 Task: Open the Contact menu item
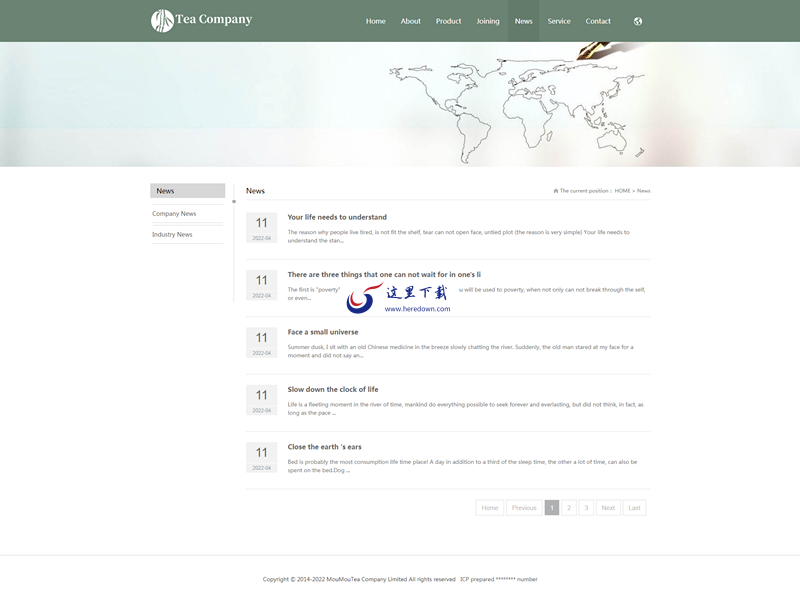point(598,20)
